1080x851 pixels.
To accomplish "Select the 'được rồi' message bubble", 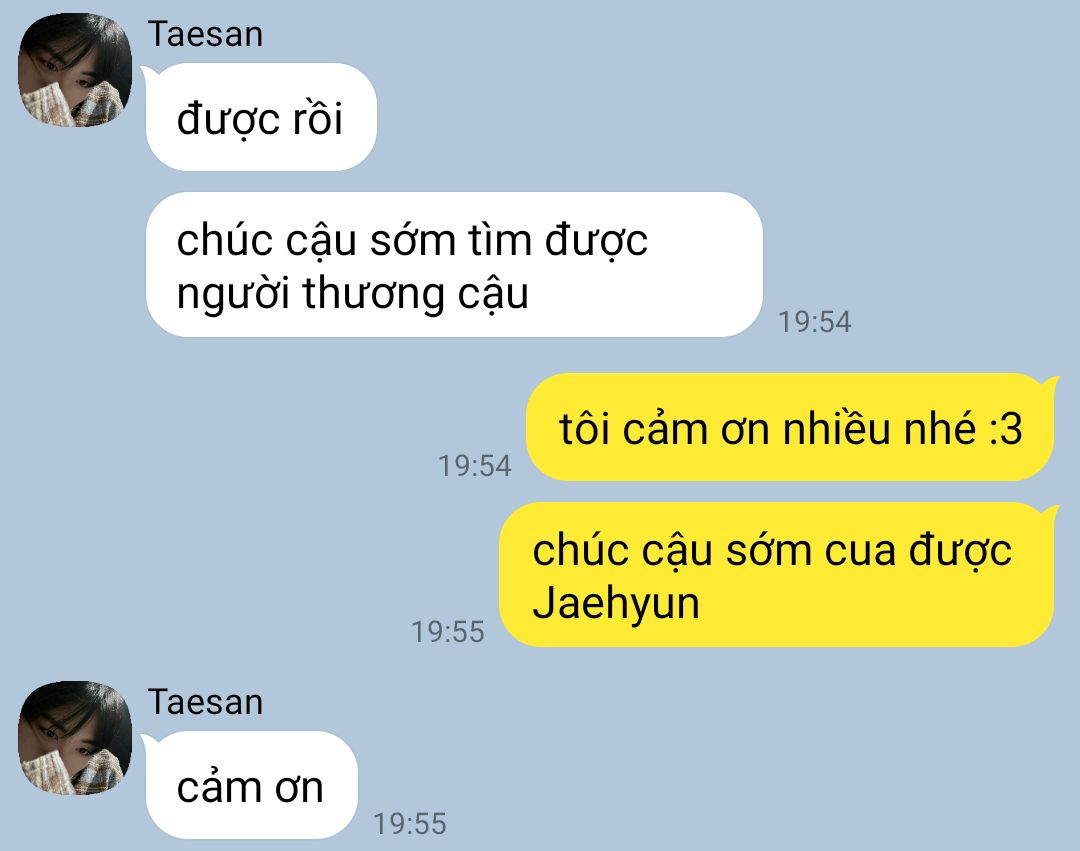I will click(261, 117).
